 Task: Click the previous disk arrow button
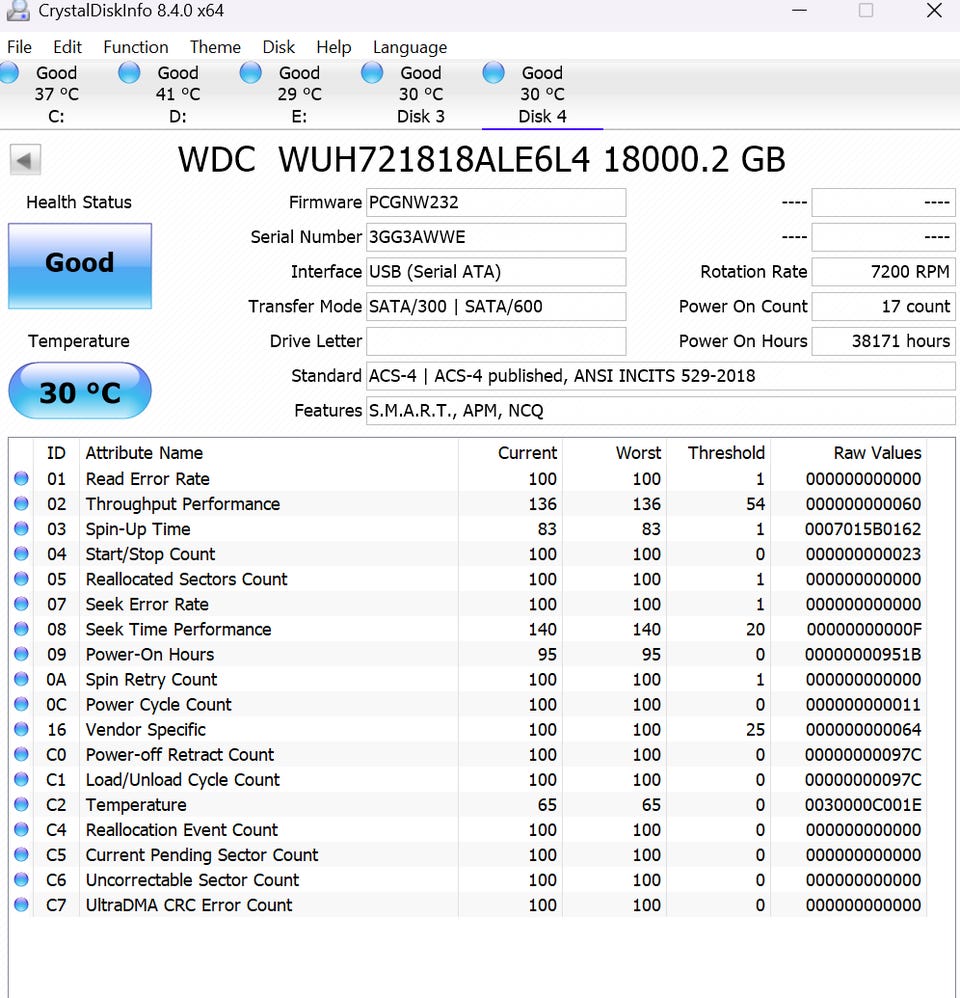[x=25, y=160]
